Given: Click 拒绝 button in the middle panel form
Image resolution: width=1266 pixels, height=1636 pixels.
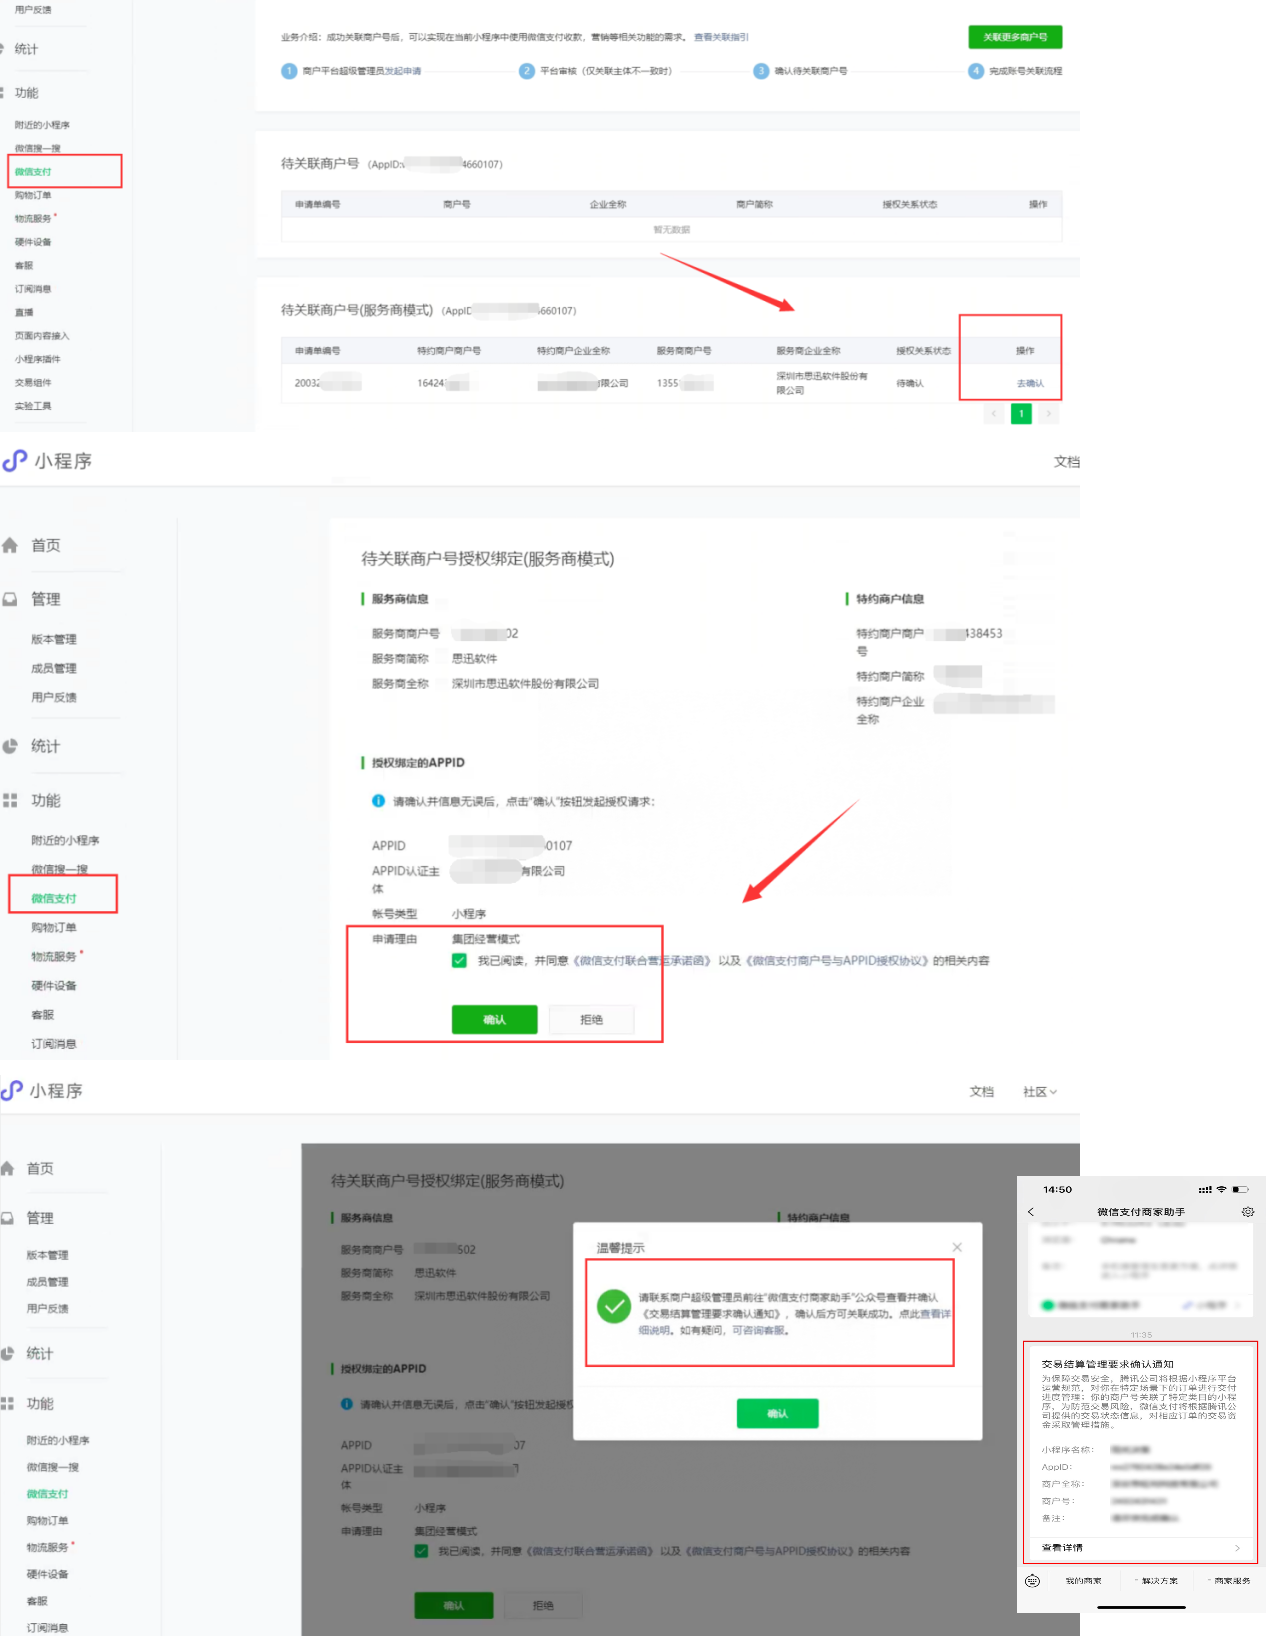Looking at the screenshot, I should (592, 1020).
